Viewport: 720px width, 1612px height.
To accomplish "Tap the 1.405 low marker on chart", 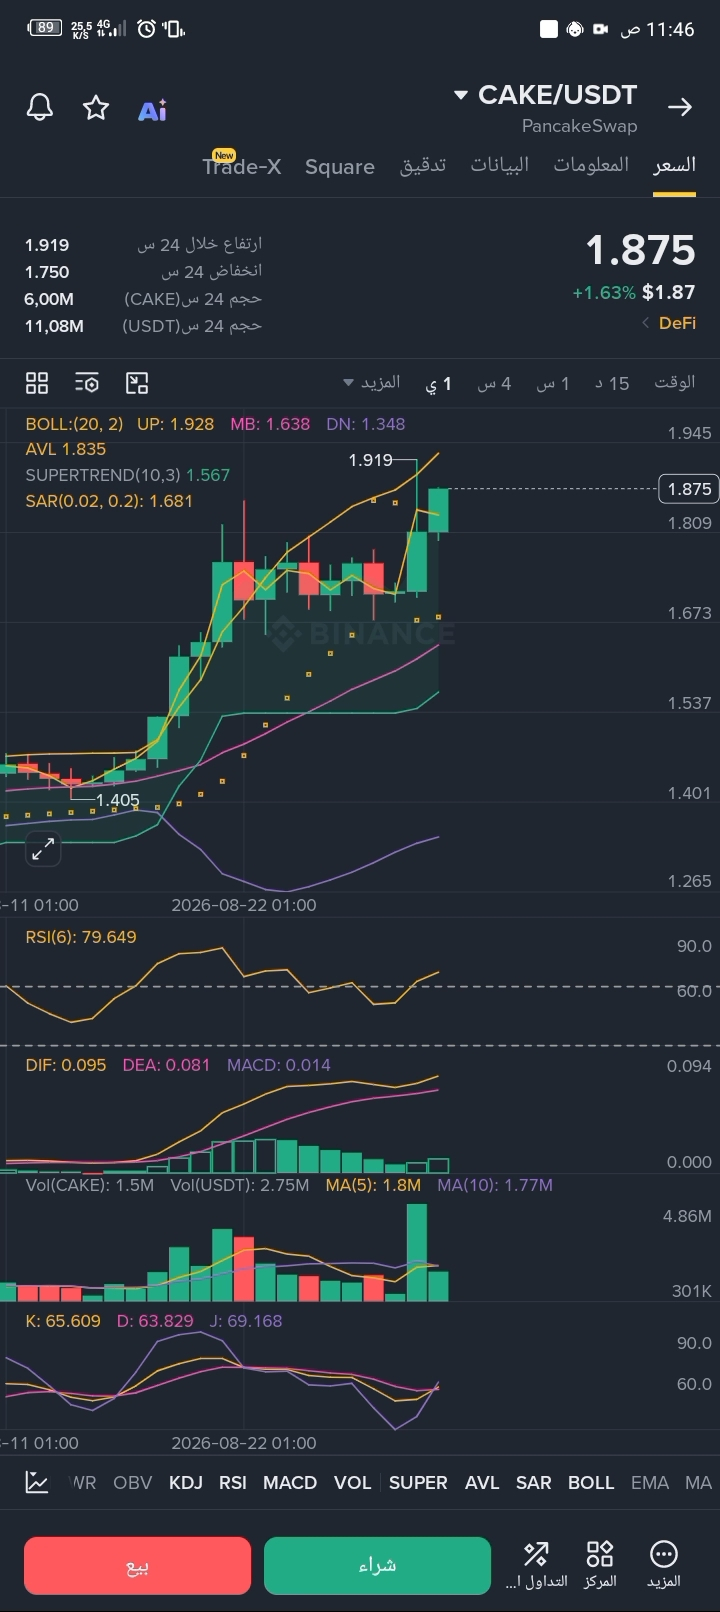I will point(117,800).
